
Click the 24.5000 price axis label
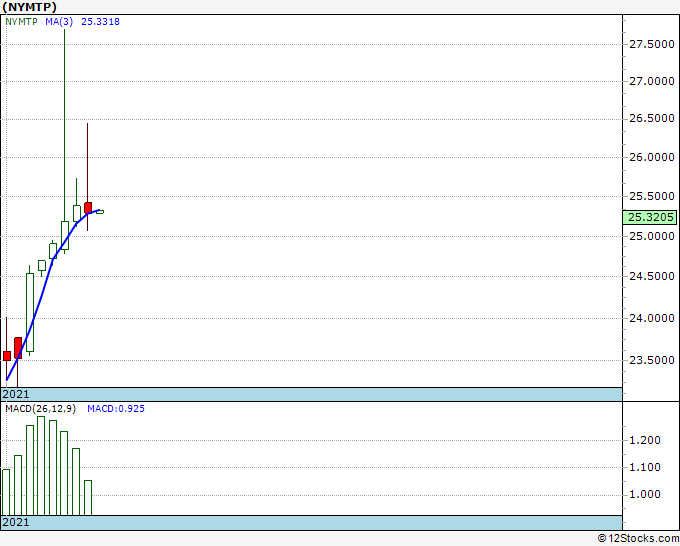pos(652,276)
